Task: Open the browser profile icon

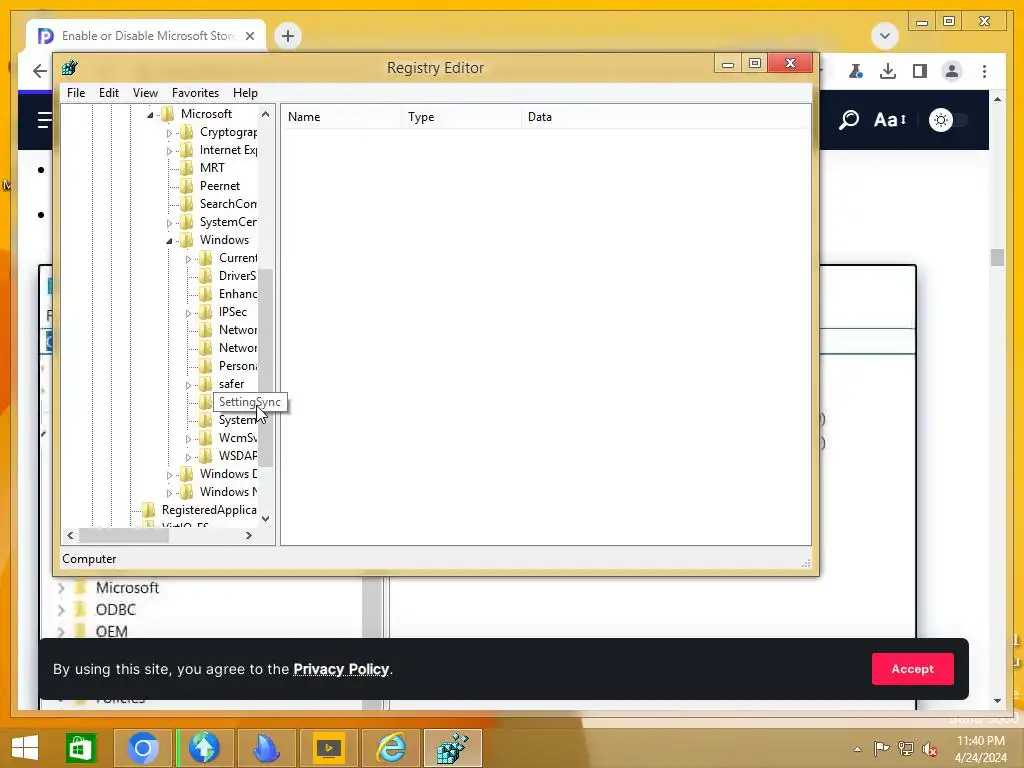Action: click(x=952, y=71)
